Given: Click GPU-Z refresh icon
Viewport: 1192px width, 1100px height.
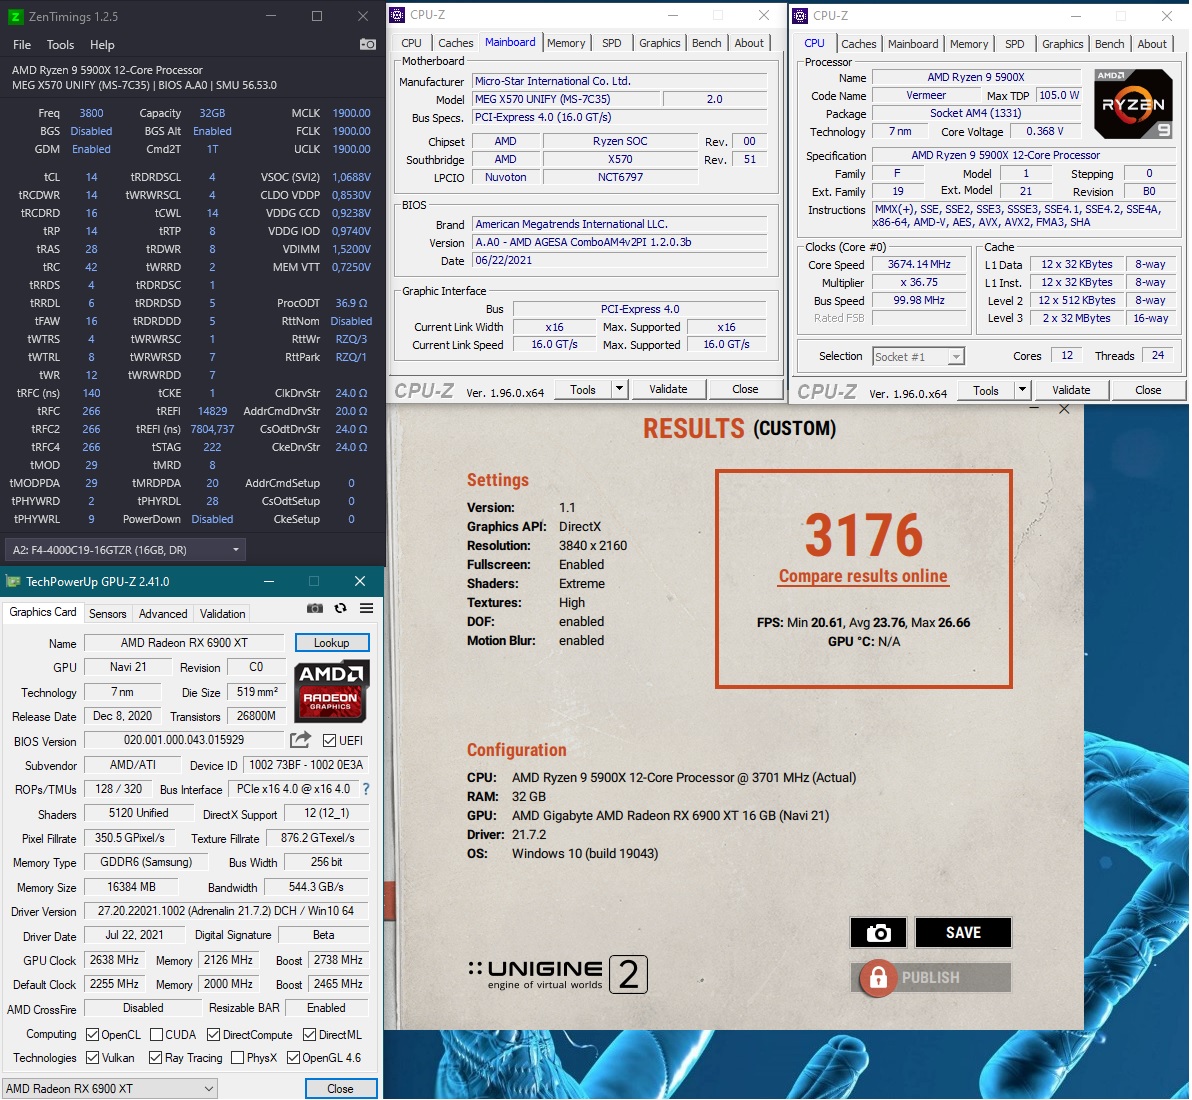Looking at the screenshot, I should (x=341, y=608).
